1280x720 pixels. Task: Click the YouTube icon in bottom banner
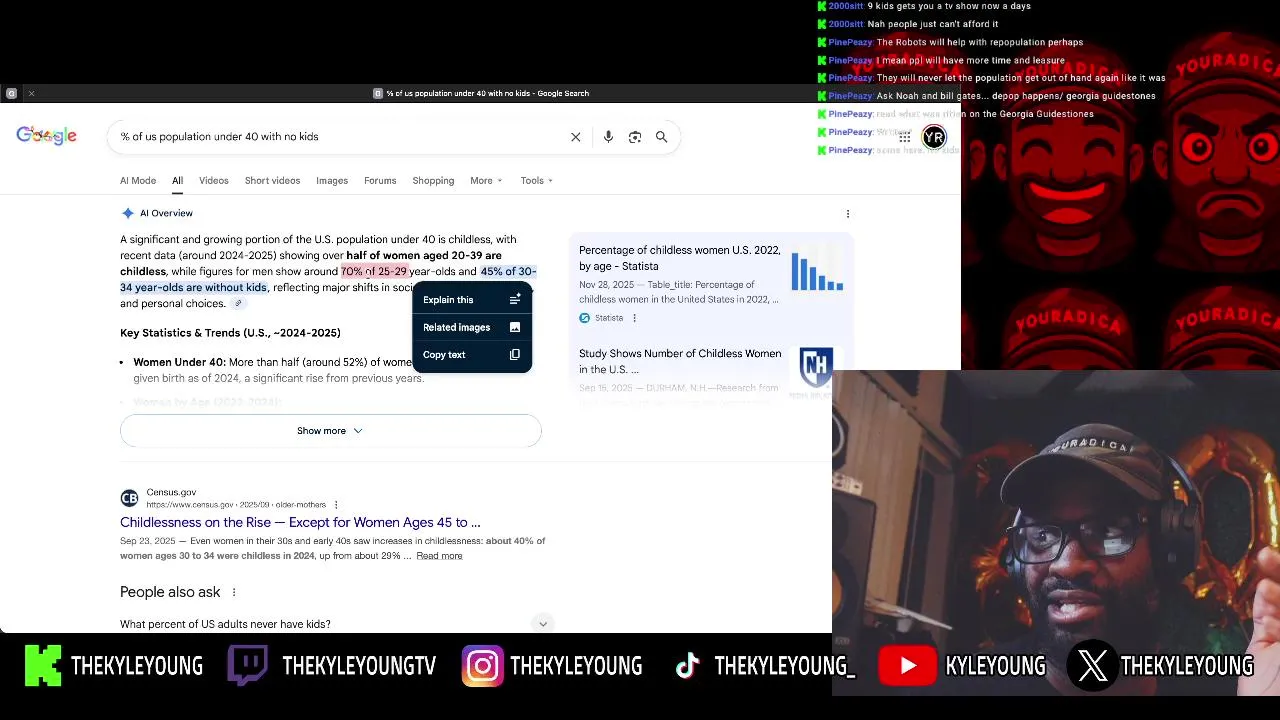(x=907, y=666)
